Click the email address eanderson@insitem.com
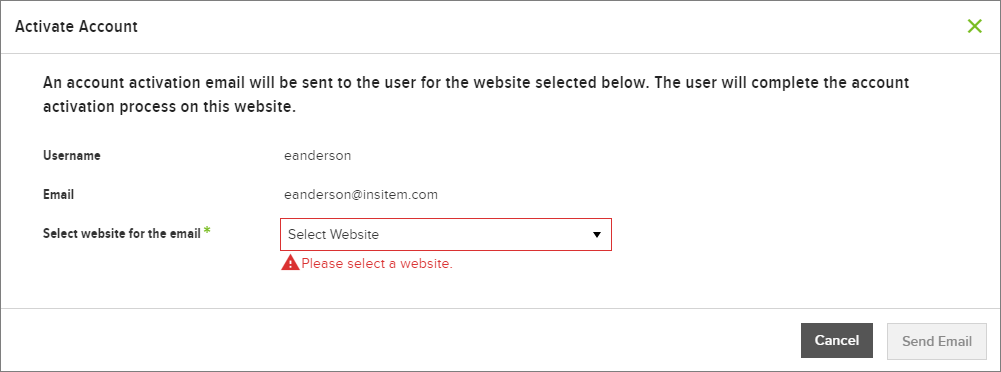The width and height of the screenshot is (1001, 372). (361, 195)
